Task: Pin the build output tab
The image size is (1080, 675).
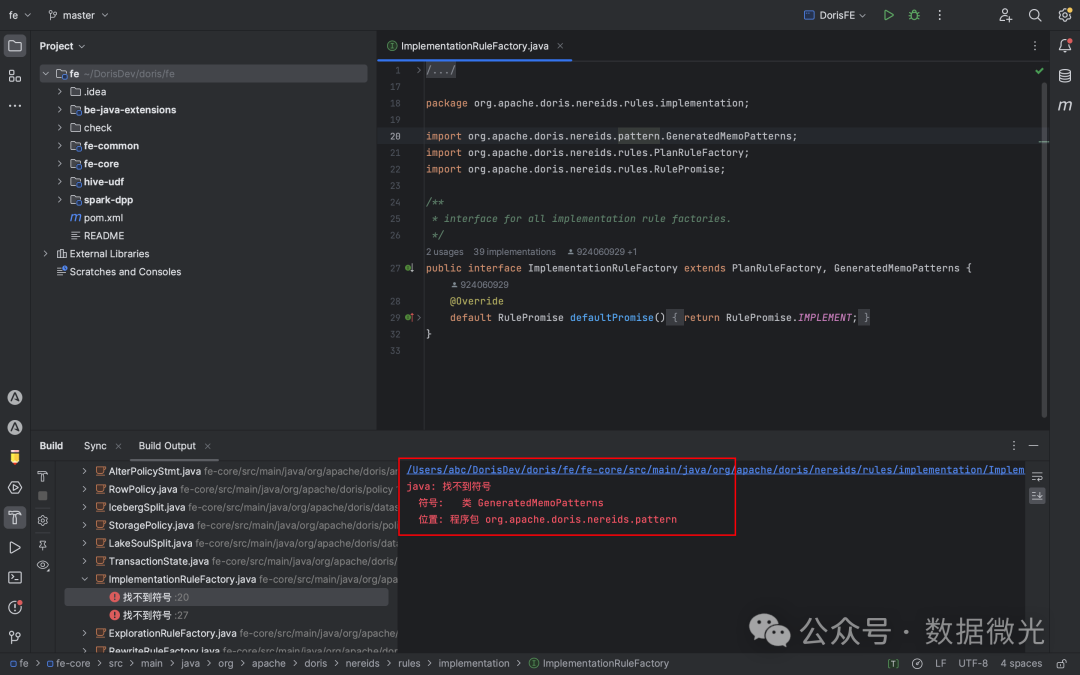Action: [x=43, y=545]
